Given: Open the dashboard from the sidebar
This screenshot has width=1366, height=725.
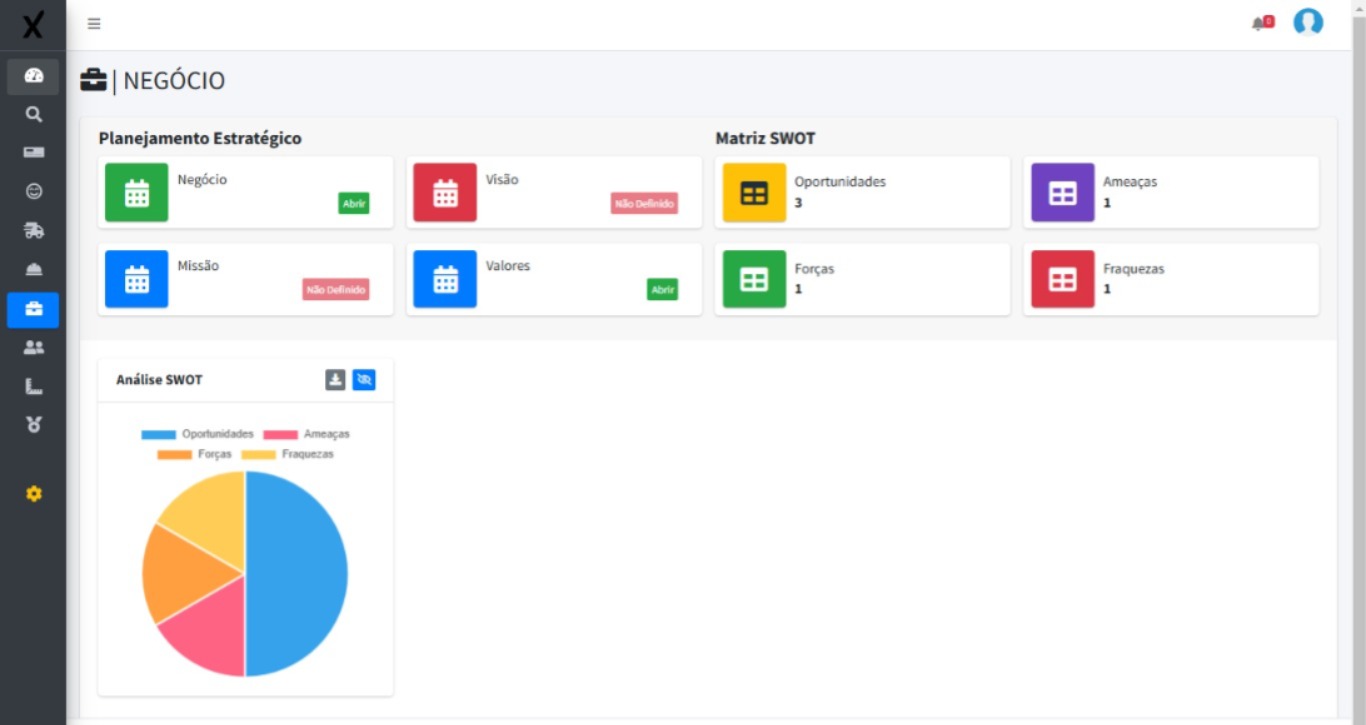Looking at the screenshot, I should click(33, 74).
